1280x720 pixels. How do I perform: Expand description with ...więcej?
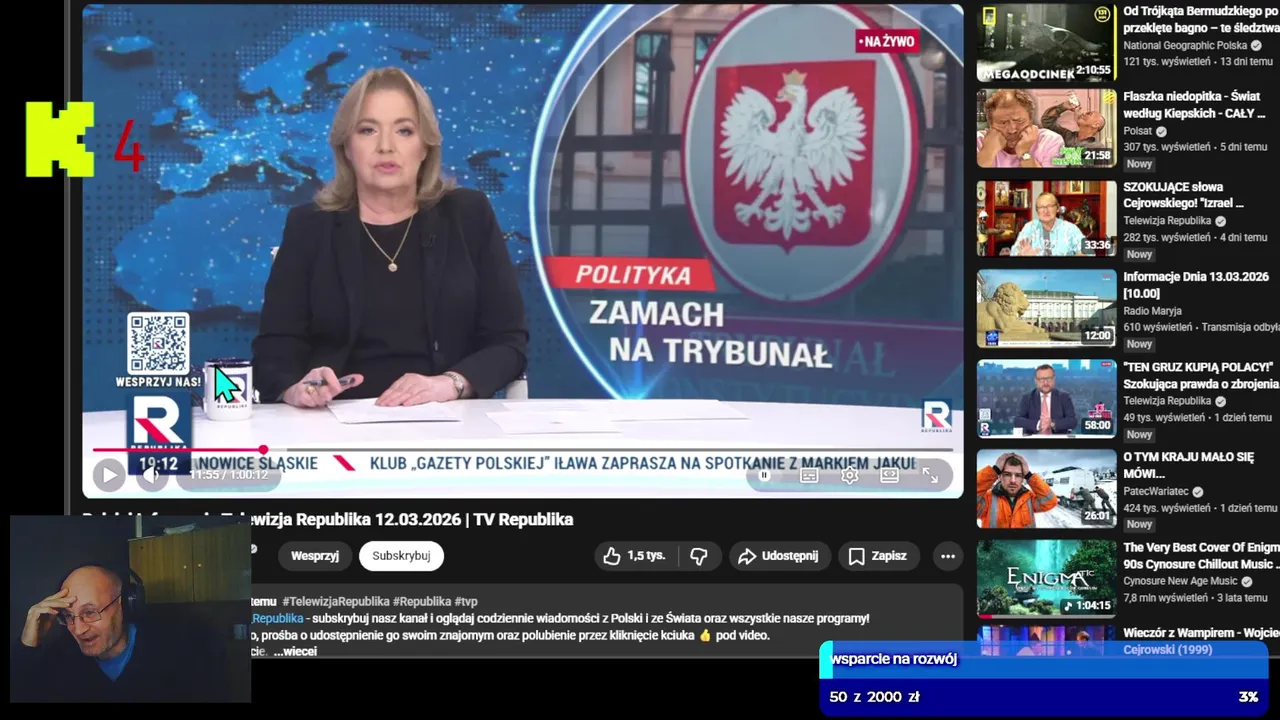coord(295,651)
